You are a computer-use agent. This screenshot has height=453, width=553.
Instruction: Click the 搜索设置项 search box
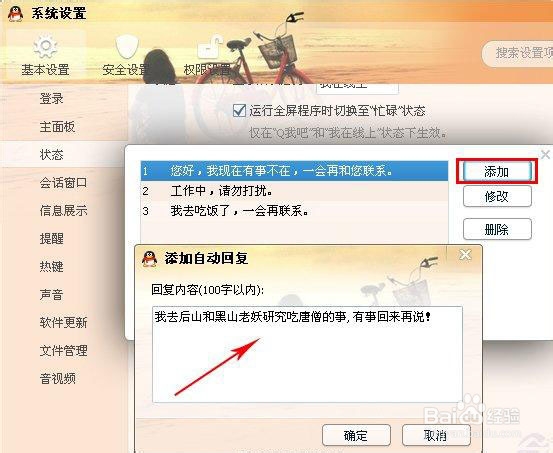click(x=518, y=54)
